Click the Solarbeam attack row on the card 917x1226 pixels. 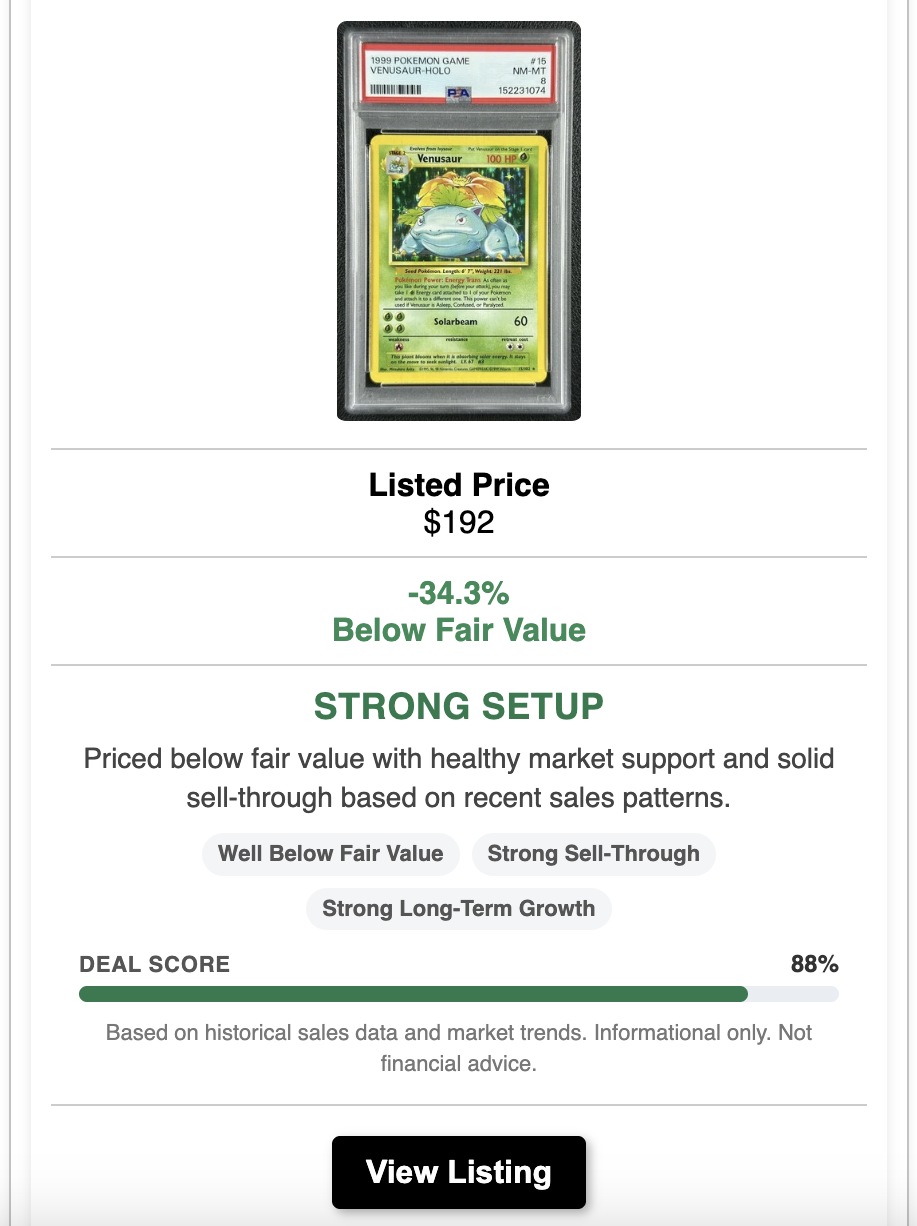[x=459, y=321]
